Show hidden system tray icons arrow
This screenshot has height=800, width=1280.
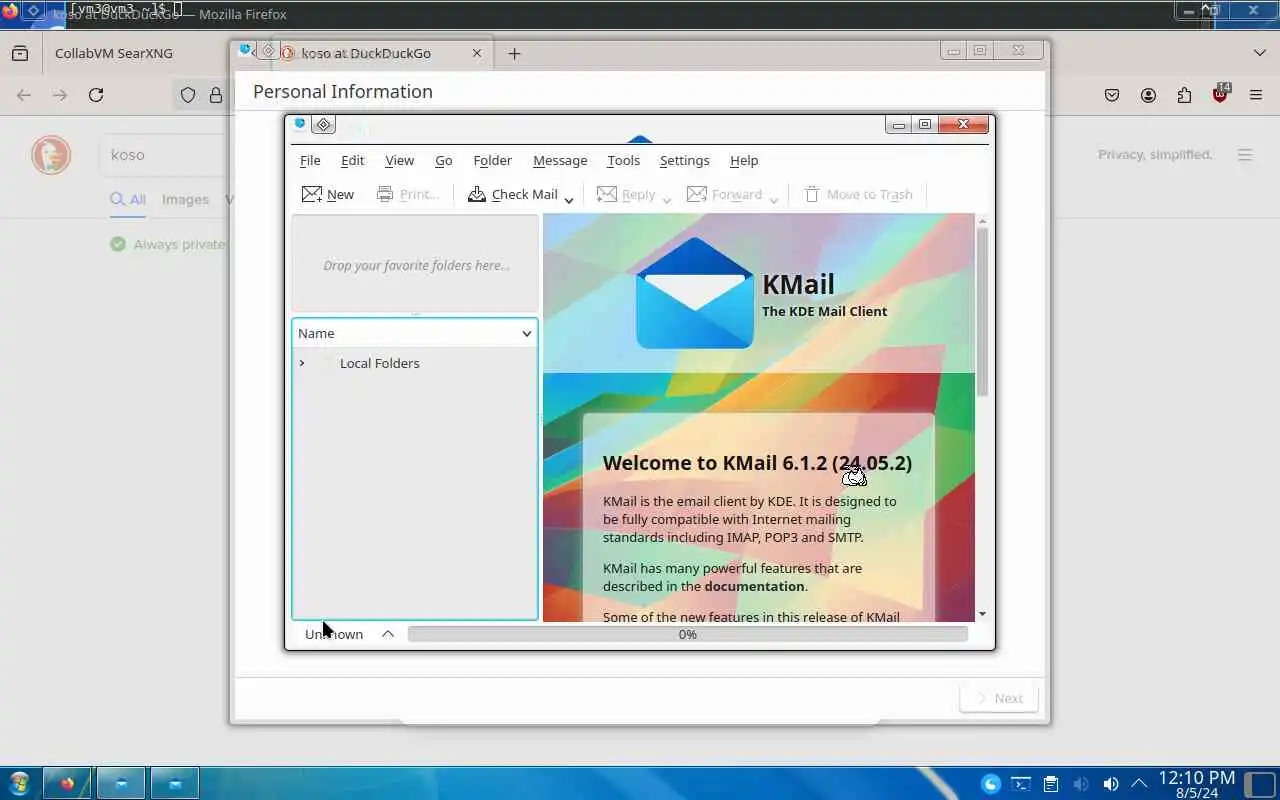(1139, 784)
